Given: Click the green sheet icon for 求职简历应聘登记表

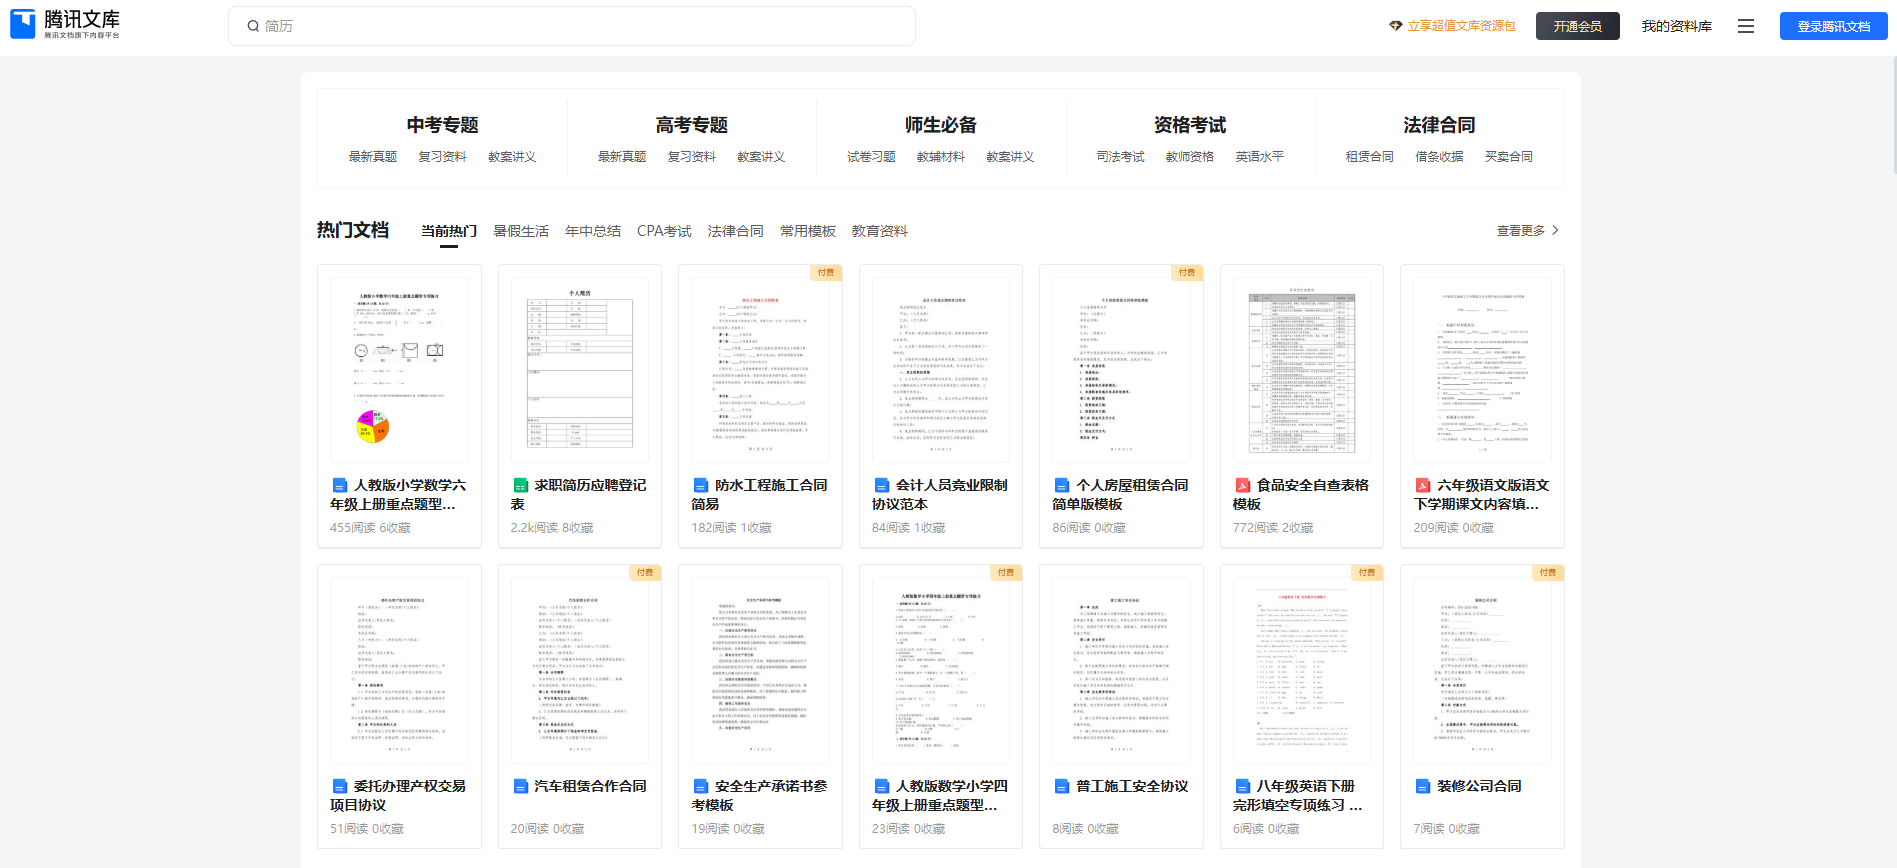Looking at the screenshot, I should 520,485.
